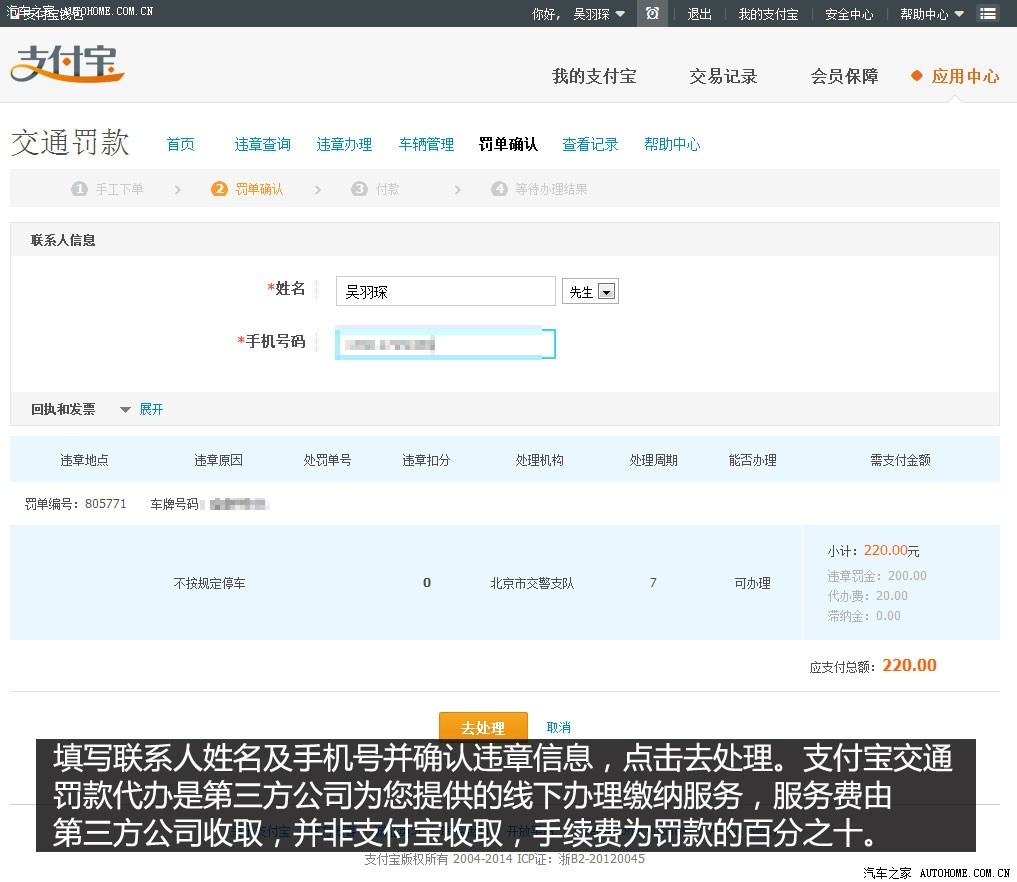Open the 吴羽琛 account dropdown

coord(599,14)
